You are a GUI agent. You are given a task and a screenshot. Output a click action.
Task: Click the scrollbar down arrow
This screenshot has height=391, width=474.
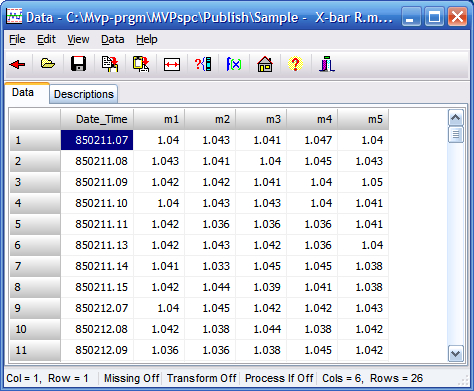click(x=456, y=353)
